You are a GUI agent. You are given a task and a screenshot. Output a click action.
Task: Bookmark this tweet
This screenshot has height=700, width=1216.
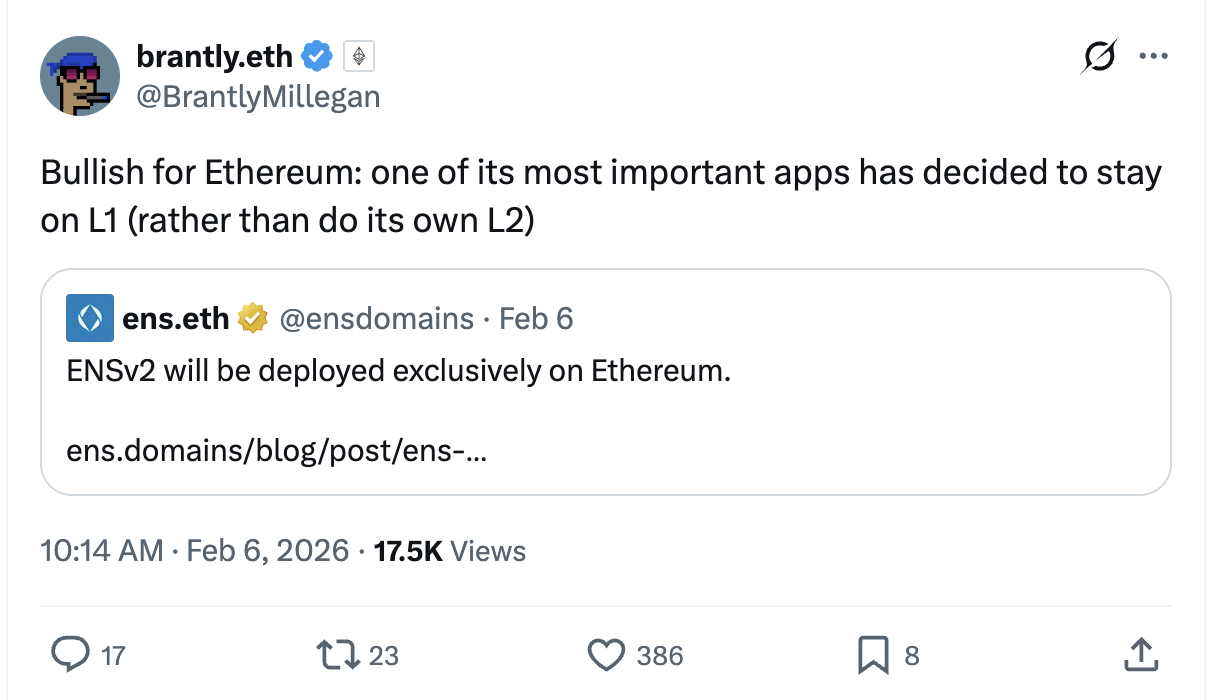(x=872, y=655)
